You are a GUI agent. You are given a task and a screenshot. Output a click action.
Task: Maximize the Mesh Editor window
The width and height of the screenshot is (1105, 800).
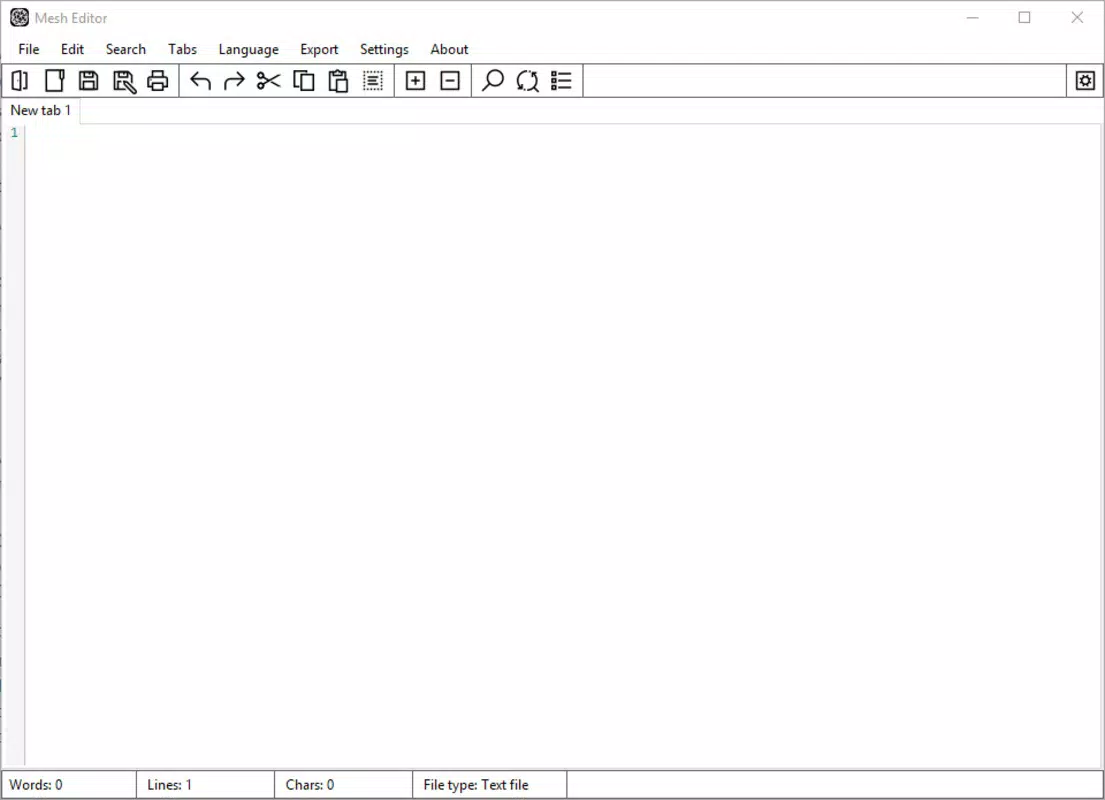point(1025,18)
